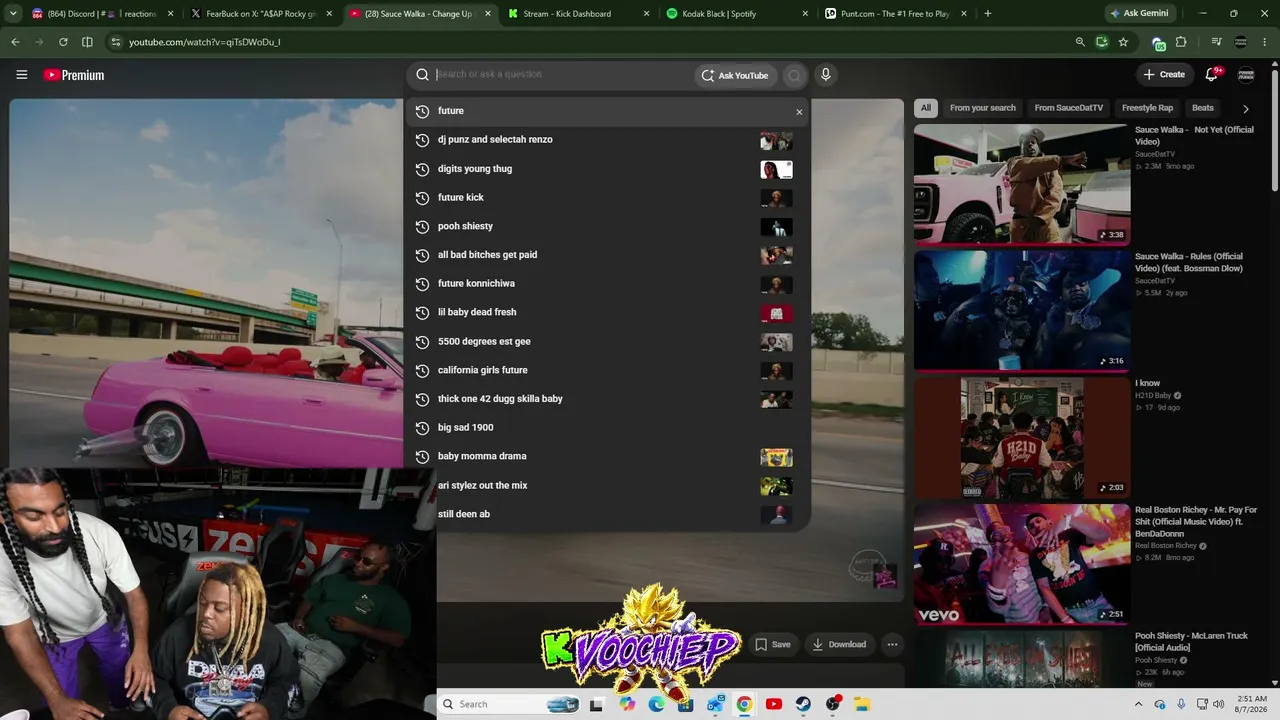Open more actions ellipsis below video
Viewport: 1280px width, 720px height.
(892, 645)
